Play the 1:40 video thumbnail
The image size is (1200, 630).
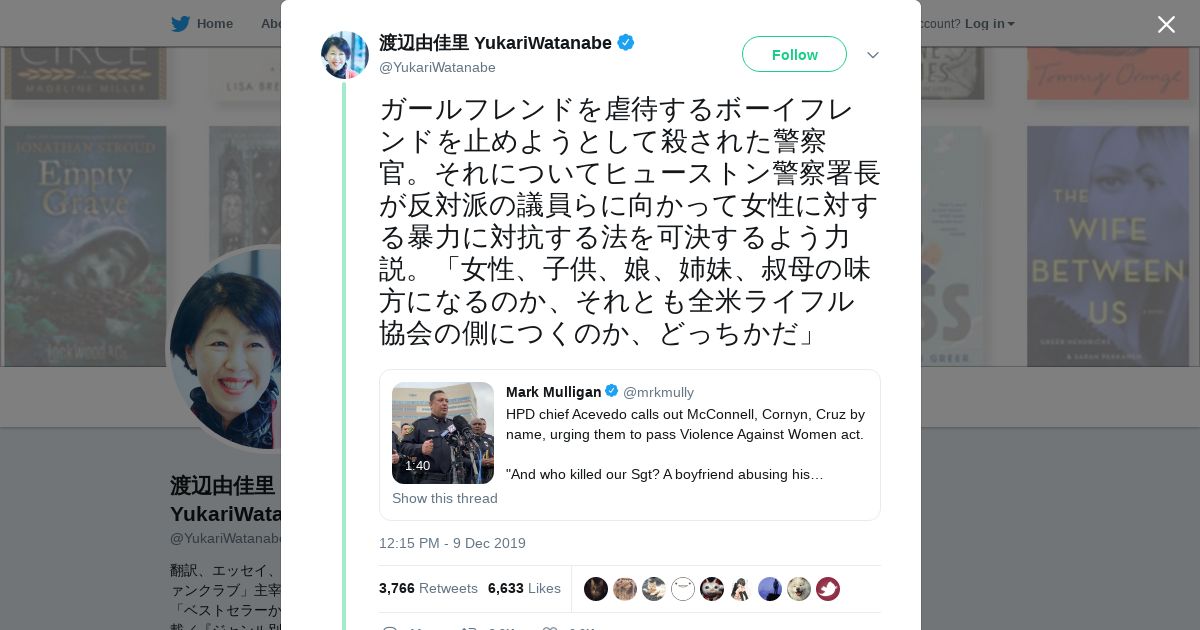pos(443,433)
